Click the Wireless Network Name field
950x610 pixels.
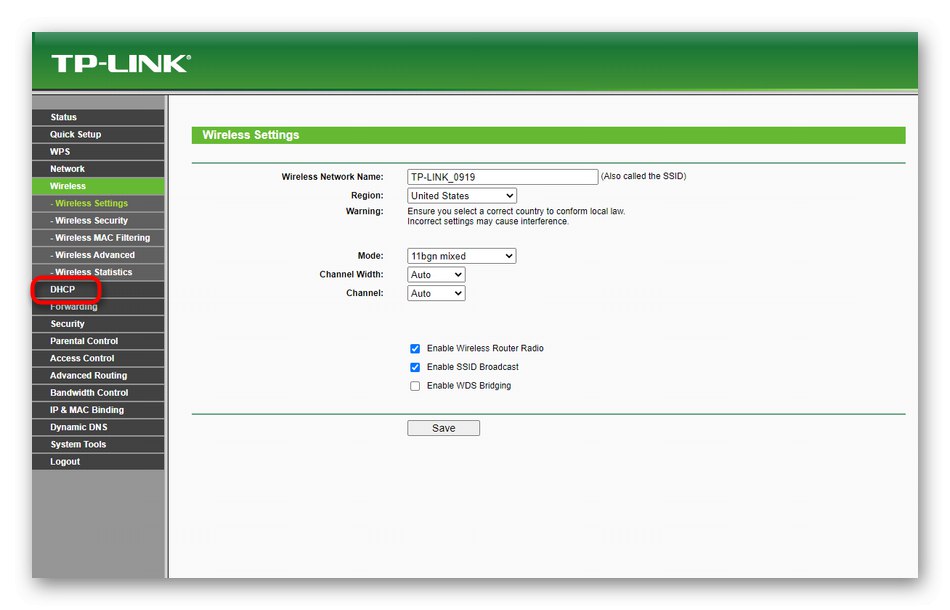502,177
